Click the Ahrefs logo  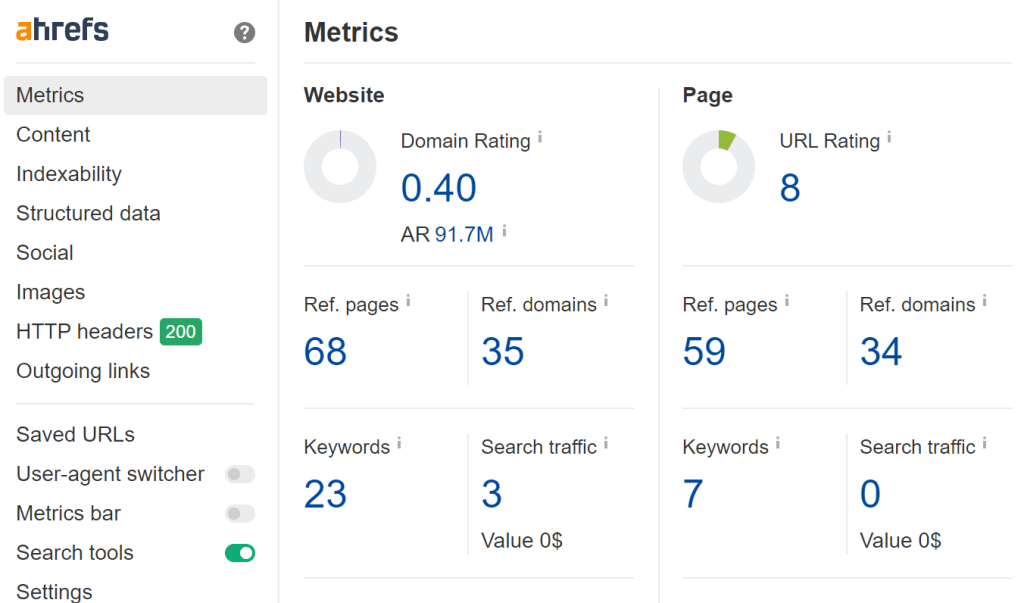click(x=62, y=29)
